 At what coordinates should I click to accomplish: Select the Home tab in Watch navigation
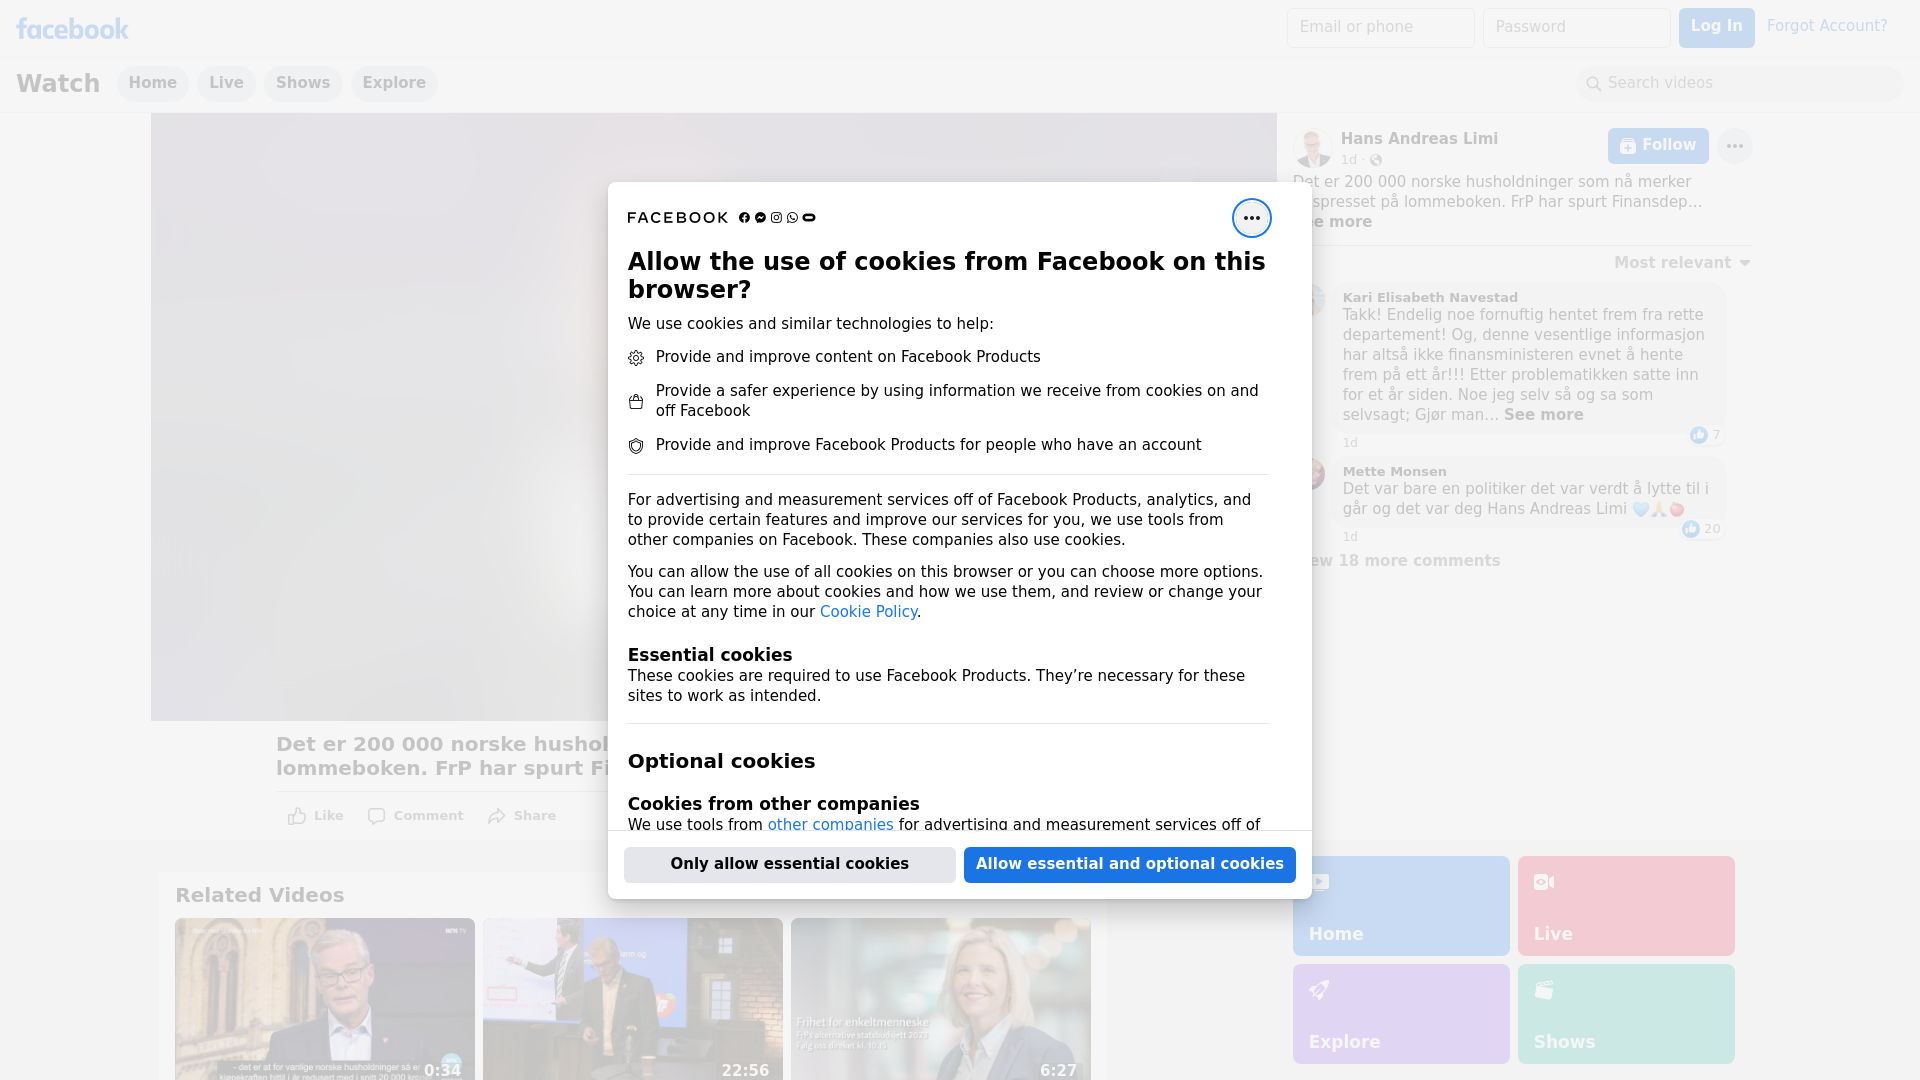152,83
